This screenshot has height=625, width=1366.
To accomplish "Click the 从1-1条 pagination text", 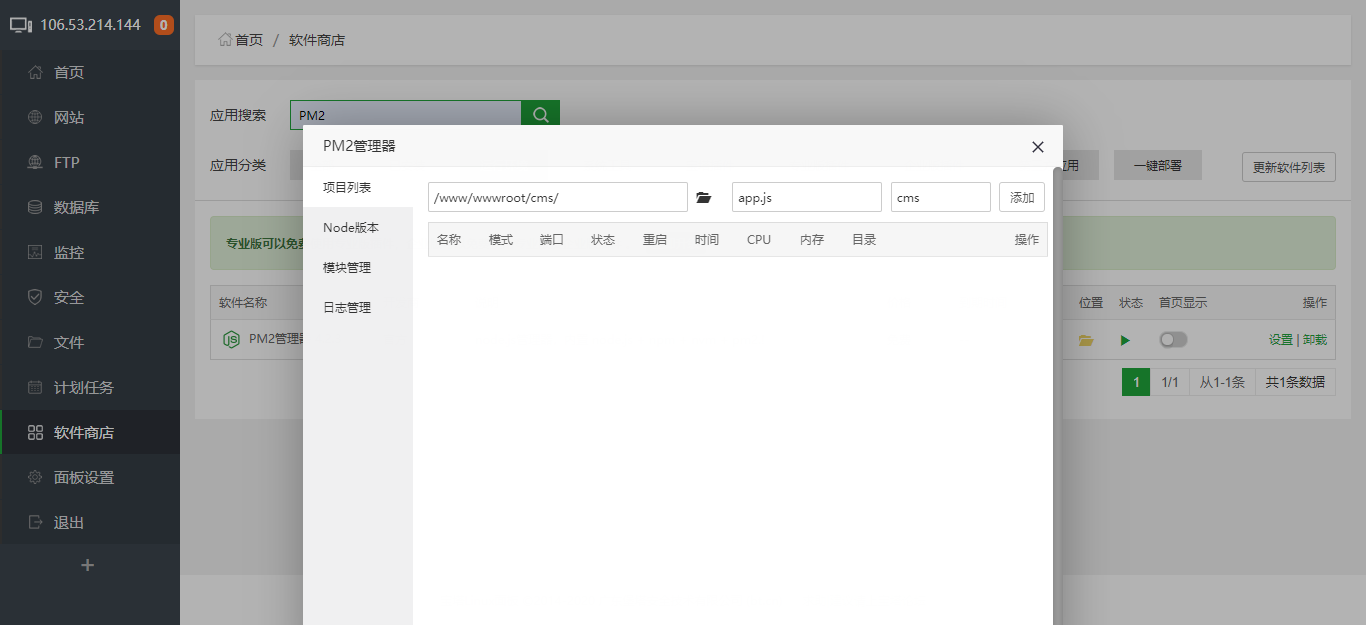I will point(1222,382).
